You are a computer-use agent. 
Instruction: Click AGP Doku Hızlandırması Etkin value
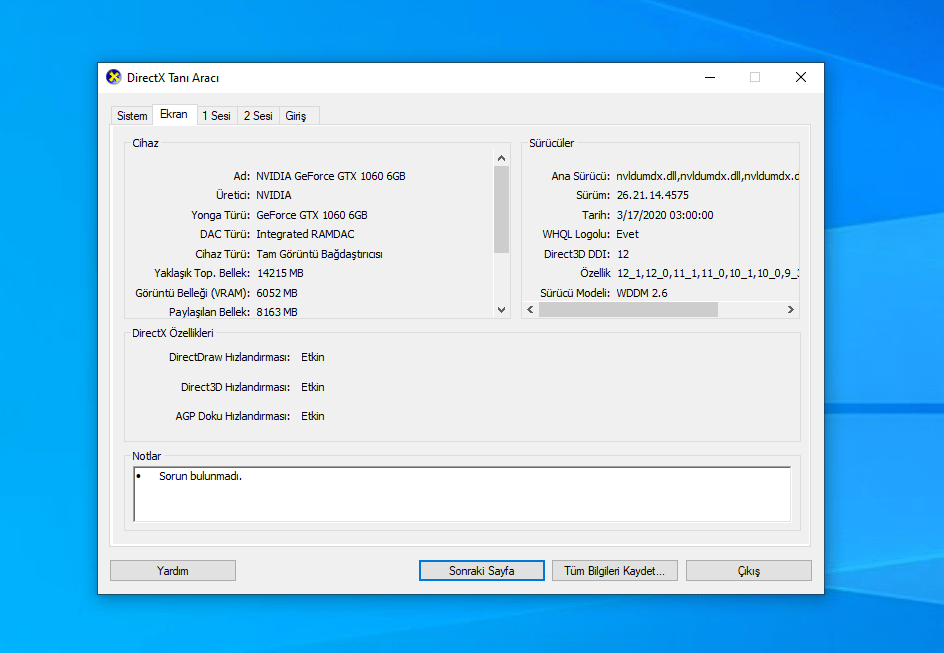pyautogui.click(x=312, y=416)
